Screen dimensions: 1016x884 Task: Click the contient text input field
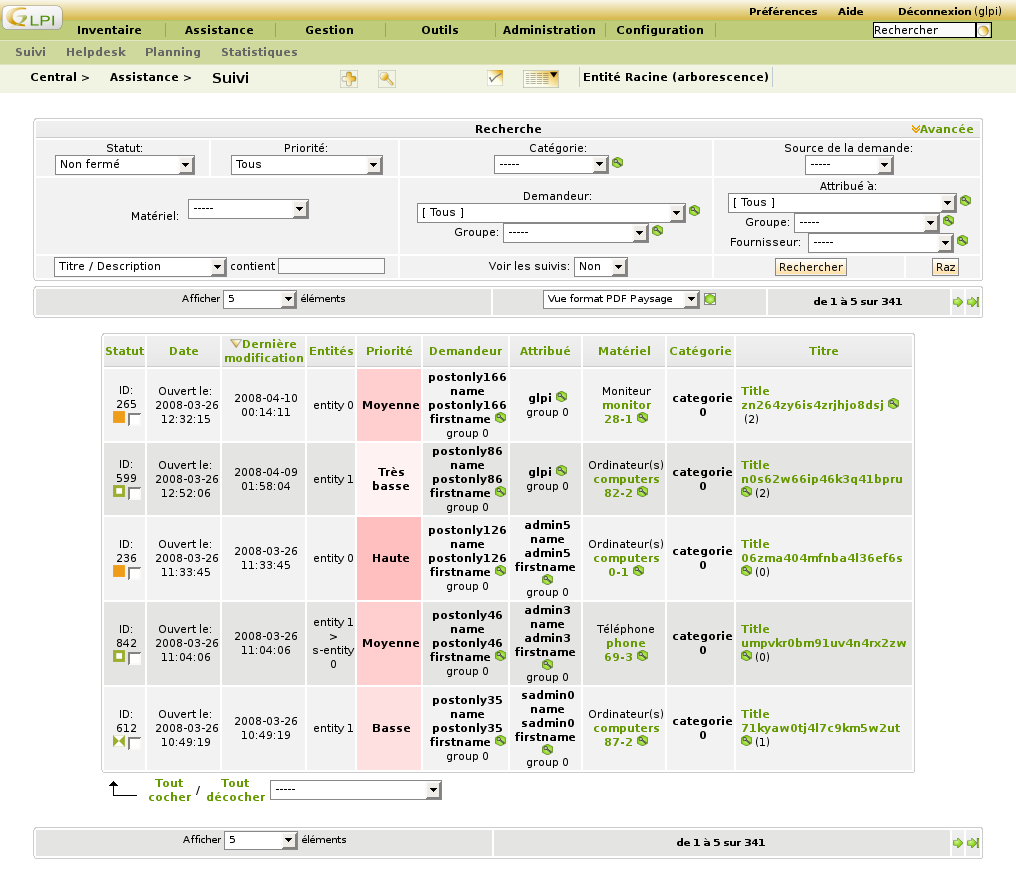tap(331, 266)
